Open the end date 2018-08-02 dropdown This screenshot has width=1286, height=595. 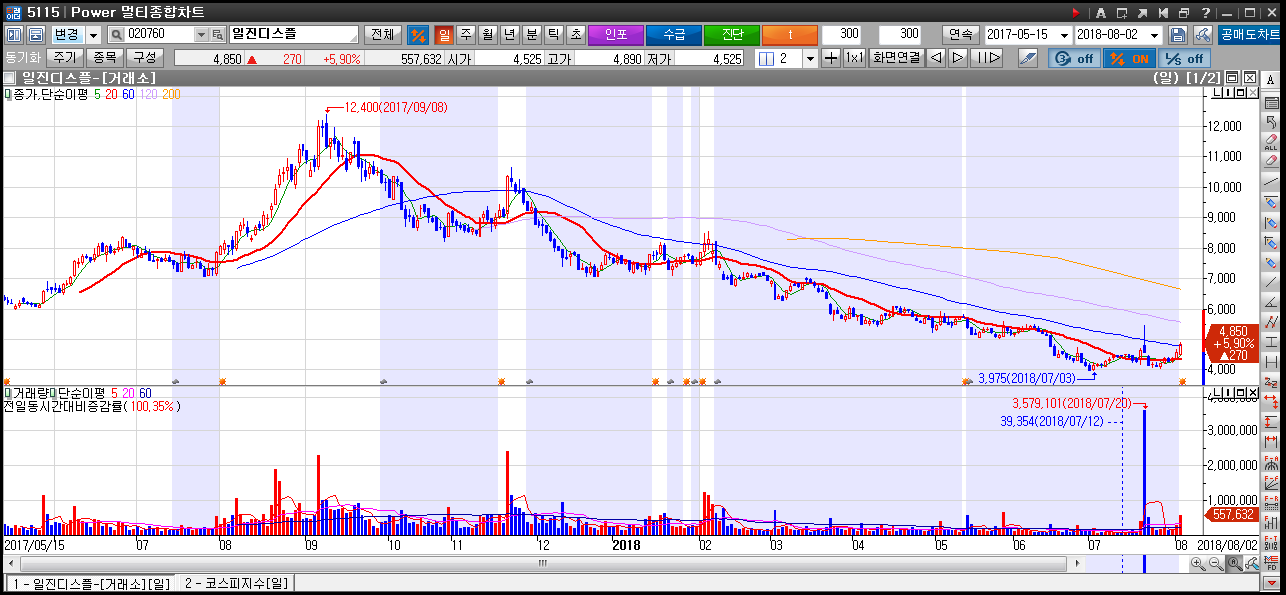[x=1155, y=34]
